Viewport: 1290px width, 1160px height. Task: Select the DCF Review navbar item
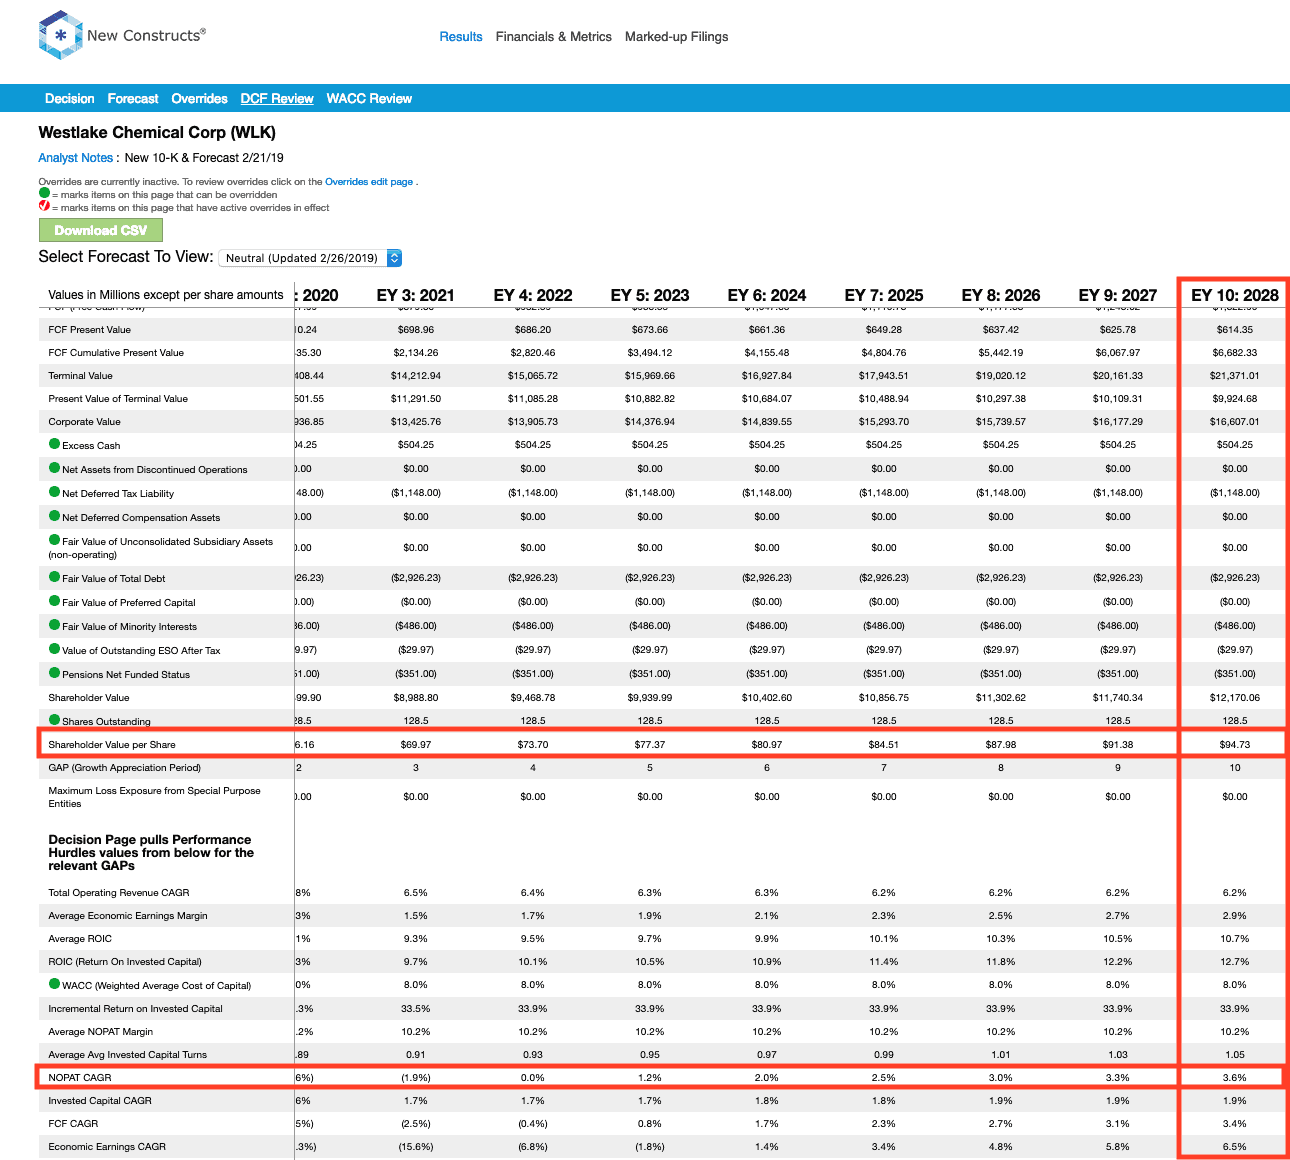[x=277, y=99]
